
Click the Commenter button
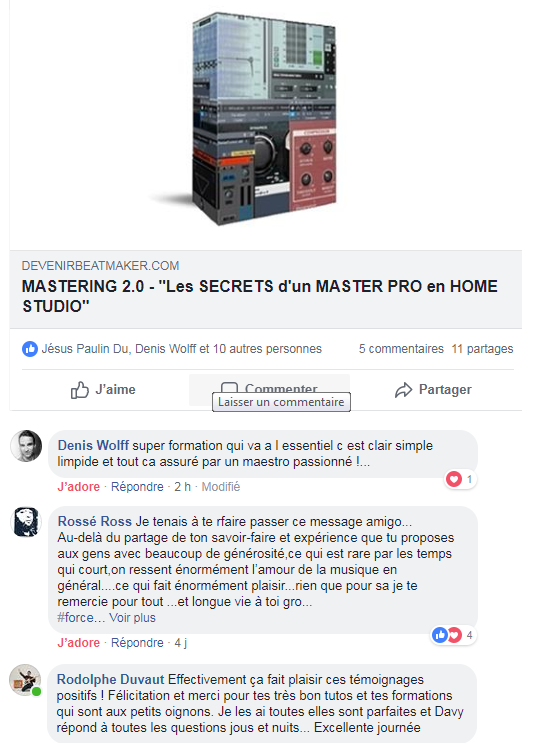pyautogui.click(x=269, y=390)
